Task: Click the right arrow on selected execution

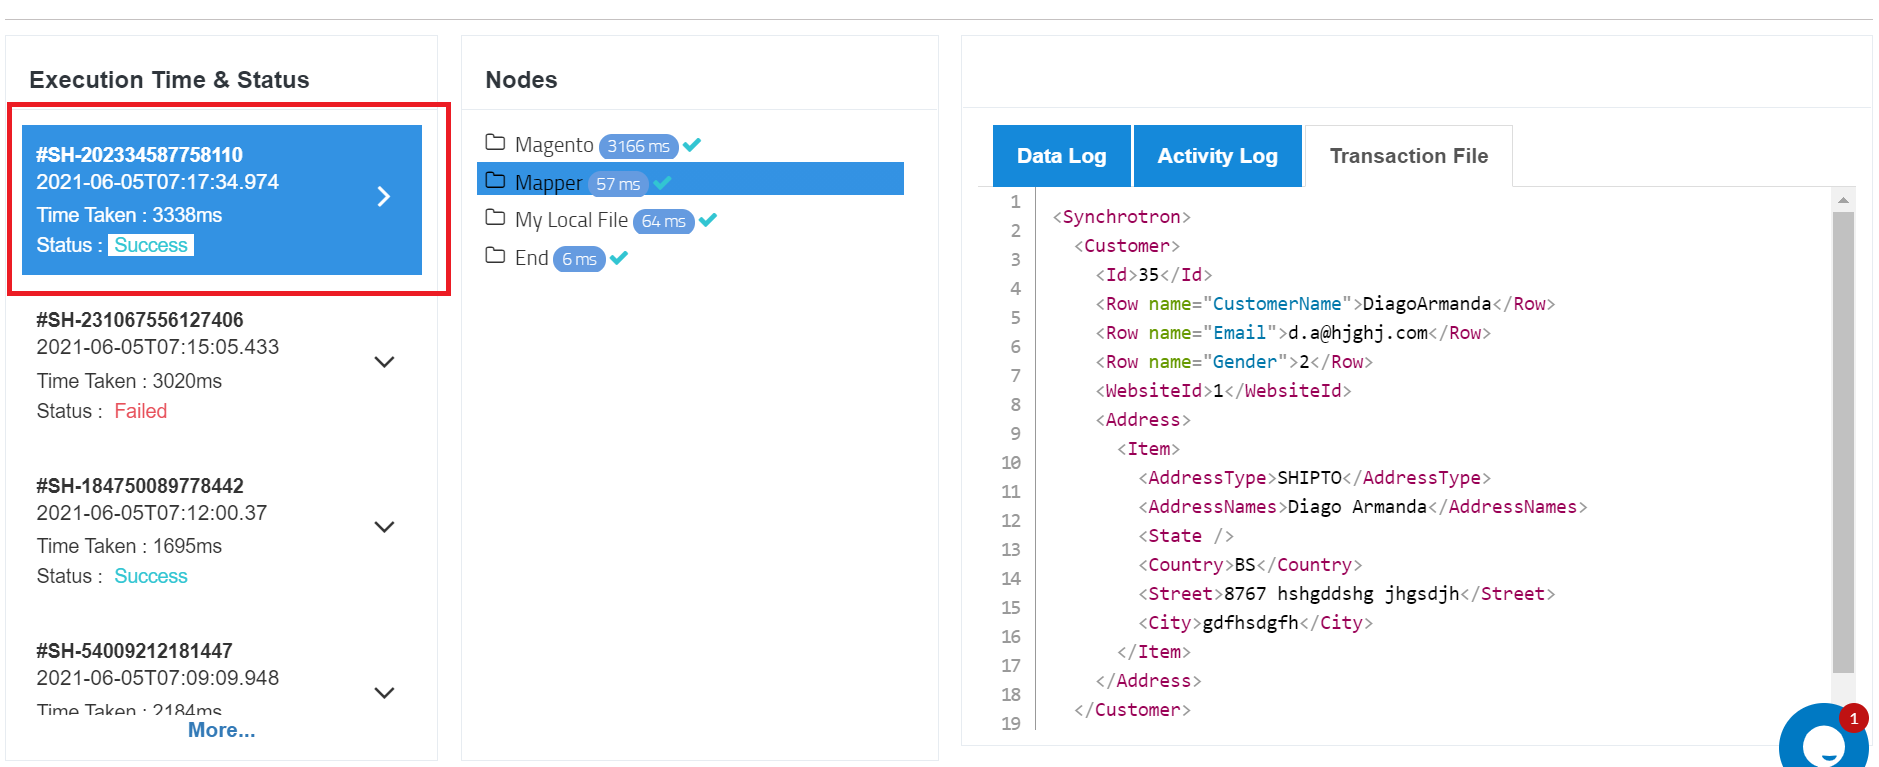Action: pyautogui.click(x=384, y=196)
